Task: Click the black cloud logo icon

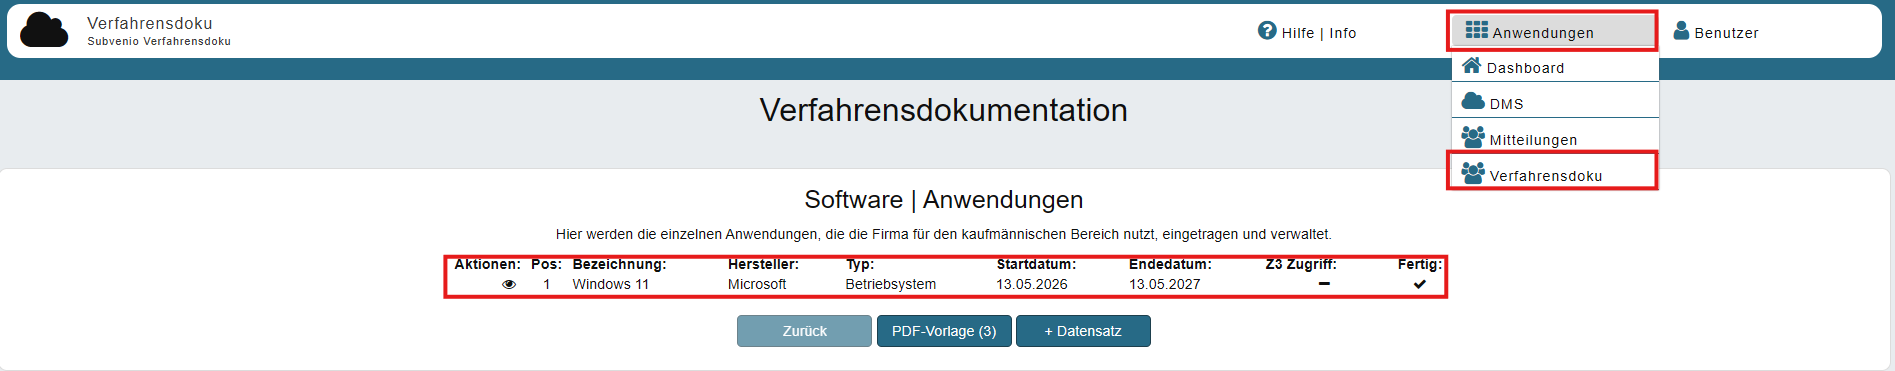Action: (x=44, y=30)
